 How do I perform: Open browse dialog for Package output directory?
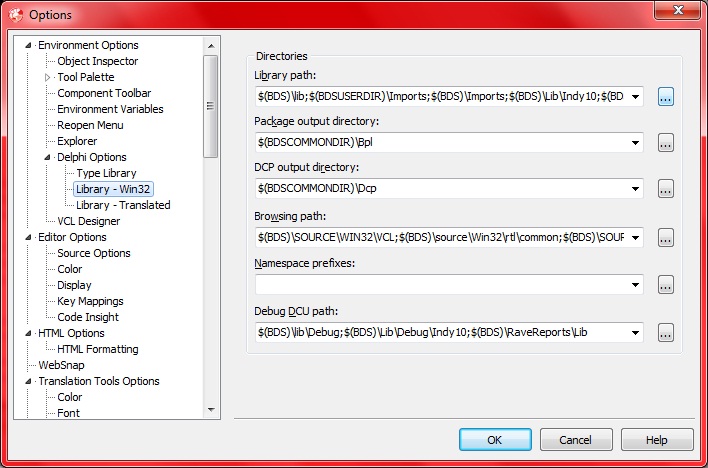(x=667, y=143)
